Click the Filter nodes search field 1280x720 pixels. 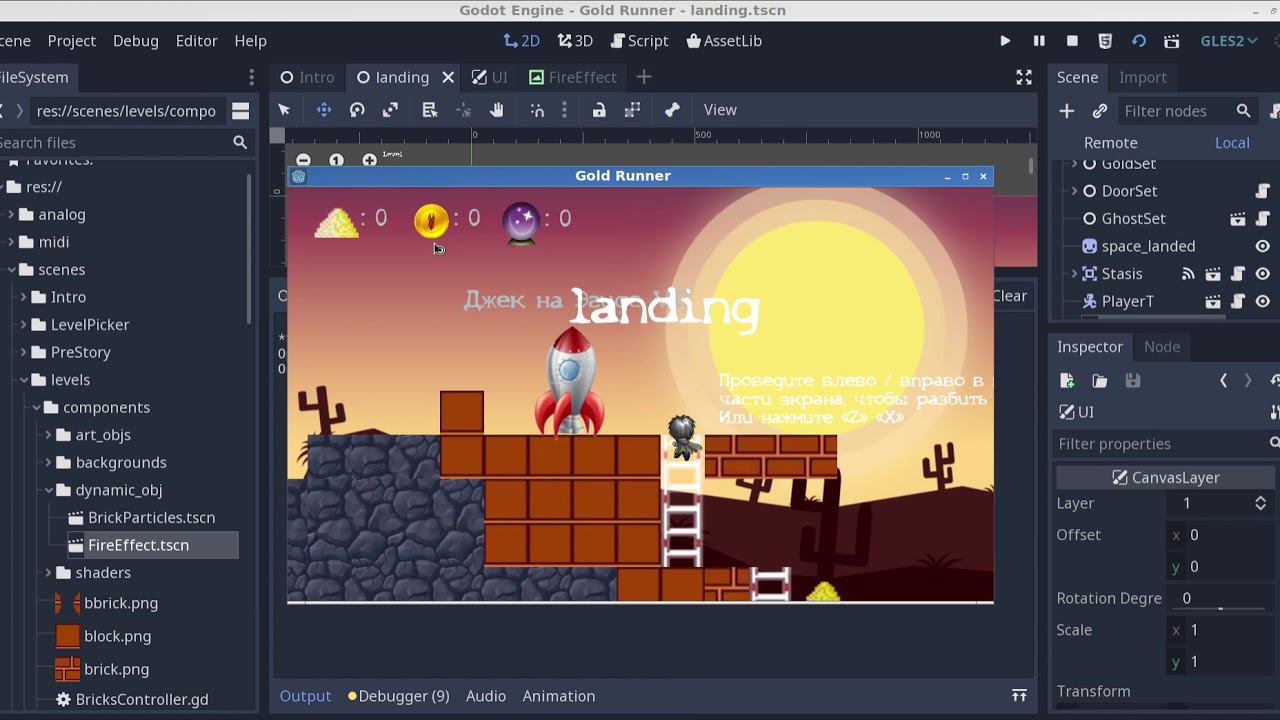point(1175,111)
